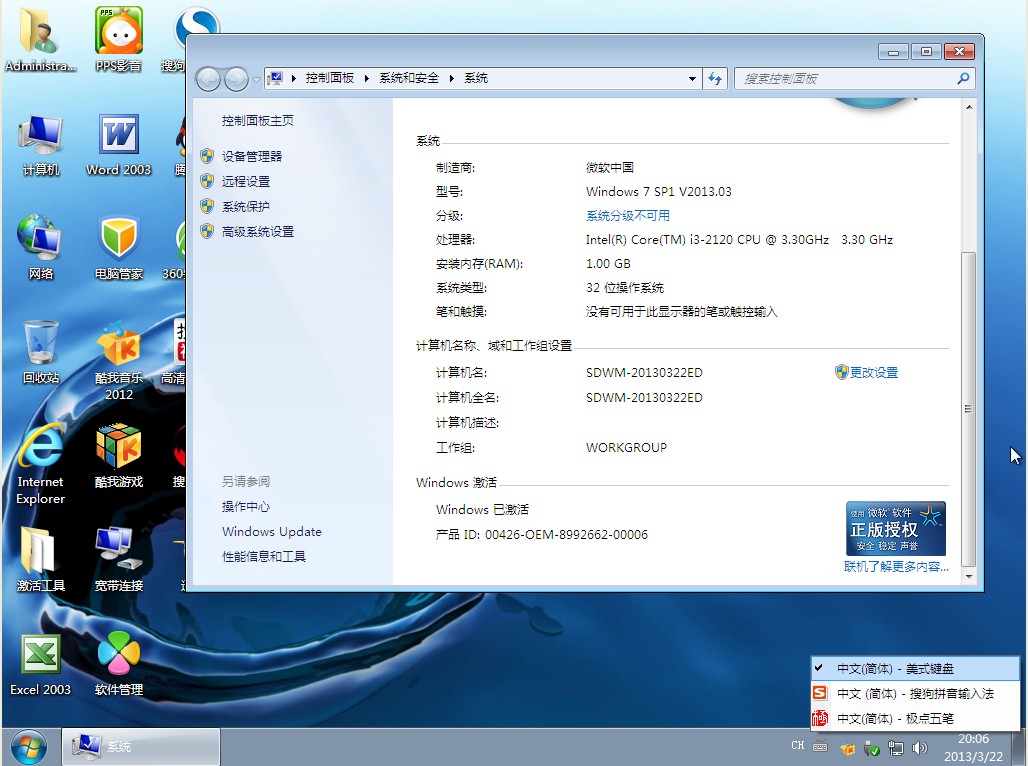The height and width of the screenshot is (766, 1028).
Task: Switch to 极点五笔 input method
Action: [915, 718]
